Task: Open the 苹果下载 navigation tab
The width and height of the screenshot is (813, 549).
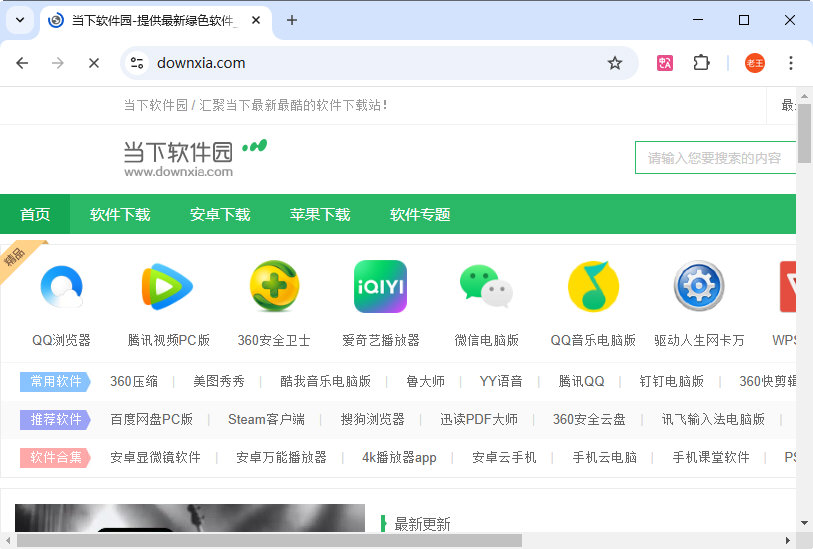Action: click(x=320, y=214)
